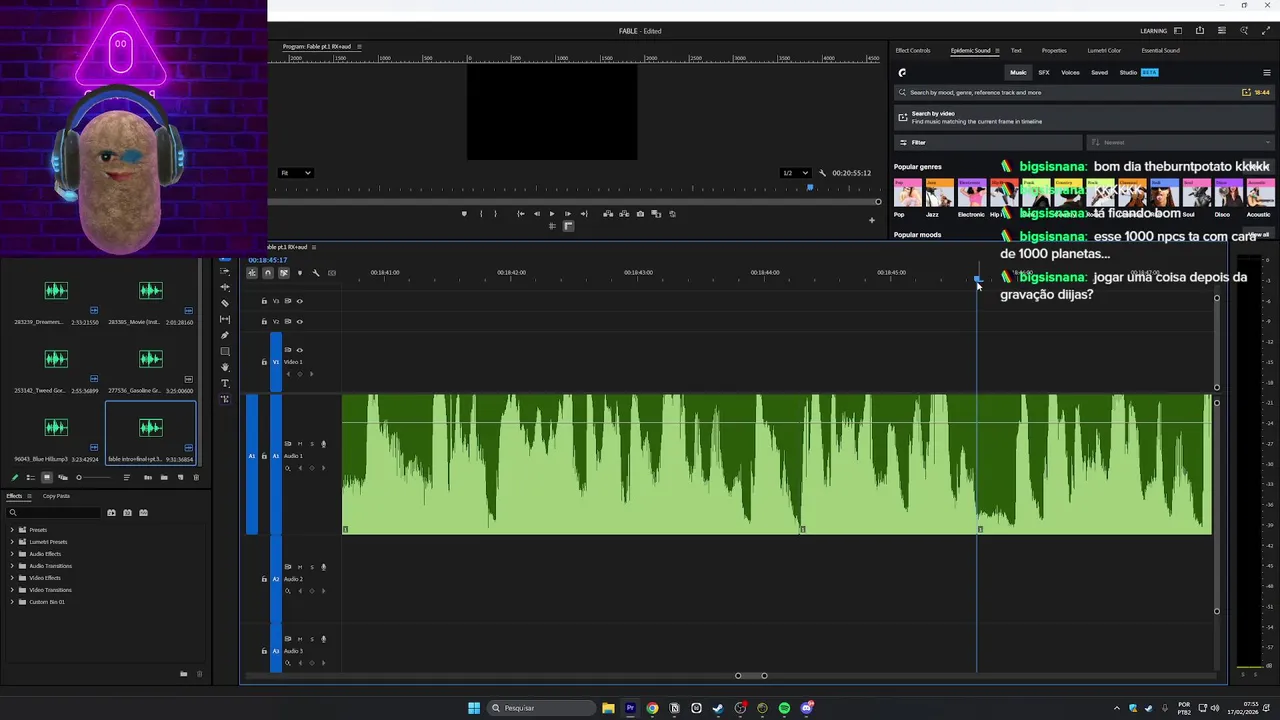Click the Lift button in the Program monitor
This screenshot has width=1280, height=720.
[x=608, y=213]
